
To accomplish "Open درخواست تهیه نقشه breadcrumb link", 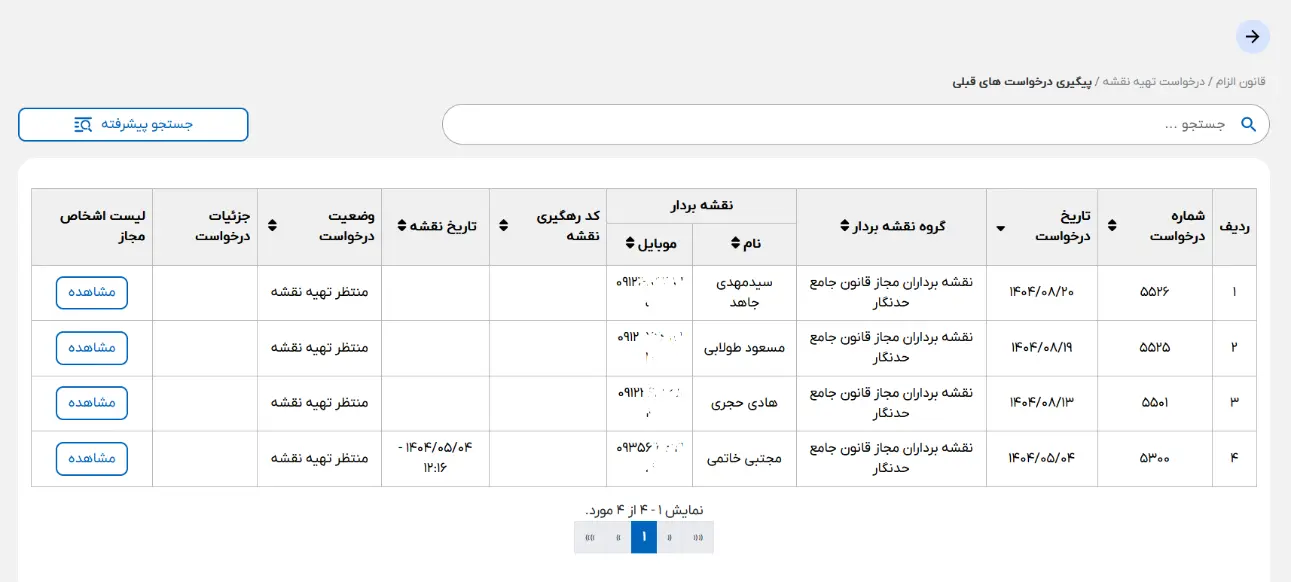I will 1154,81.
